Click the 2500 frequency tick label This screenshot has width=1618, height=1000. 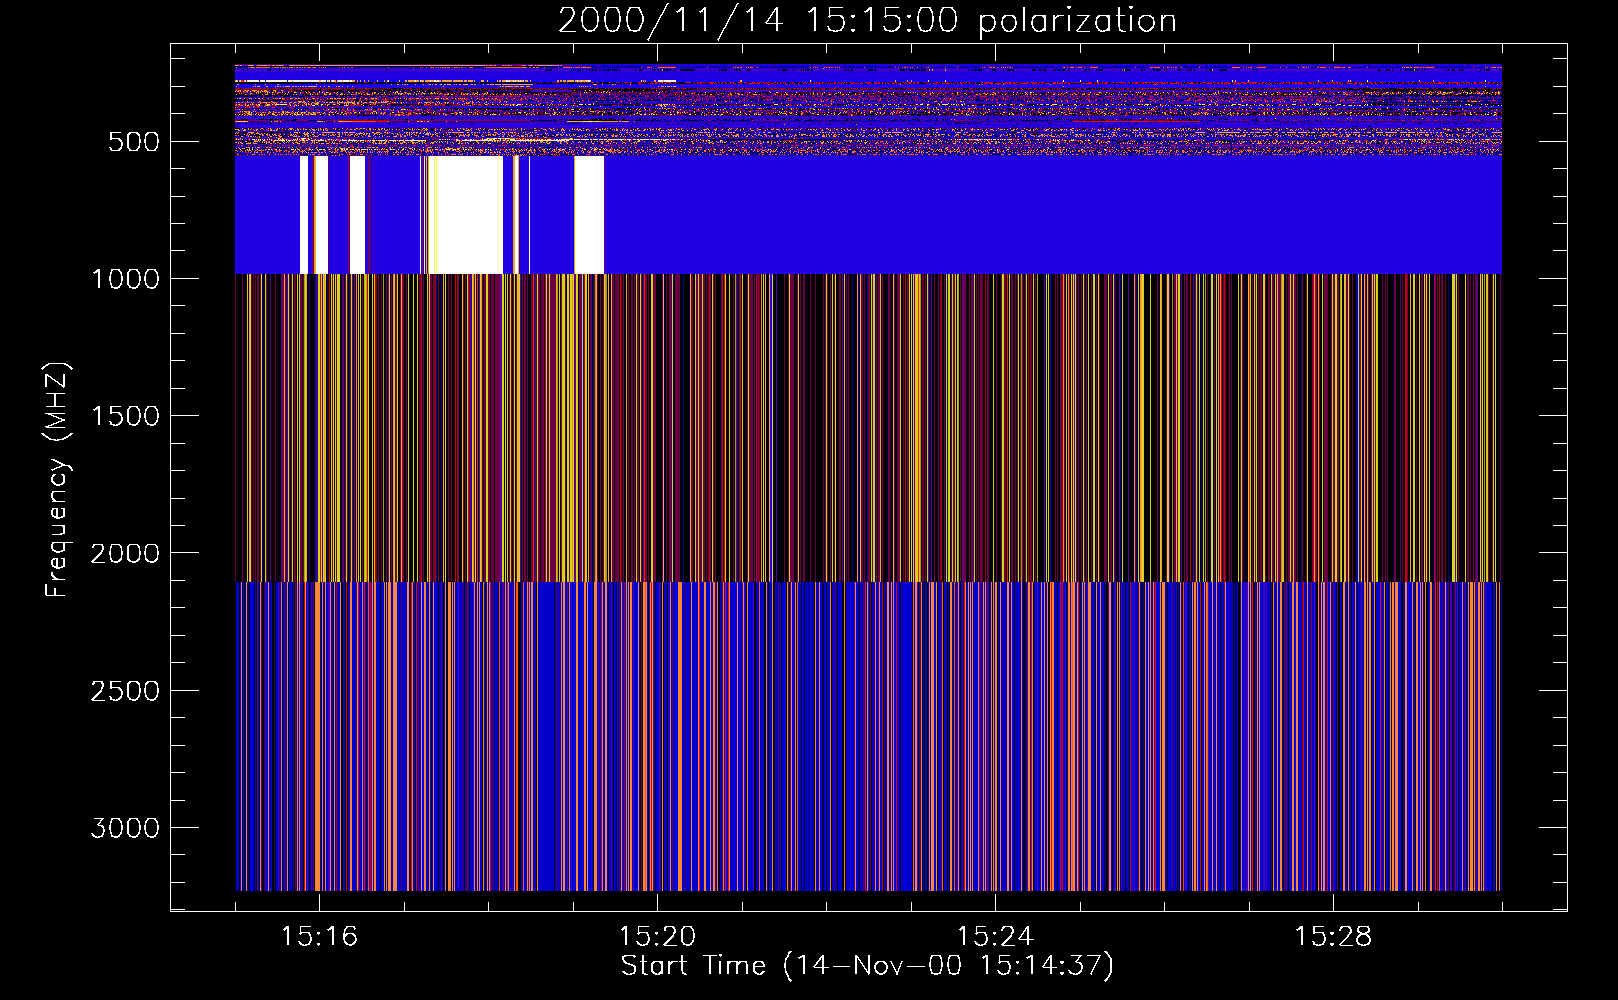[x=125, y=691]
